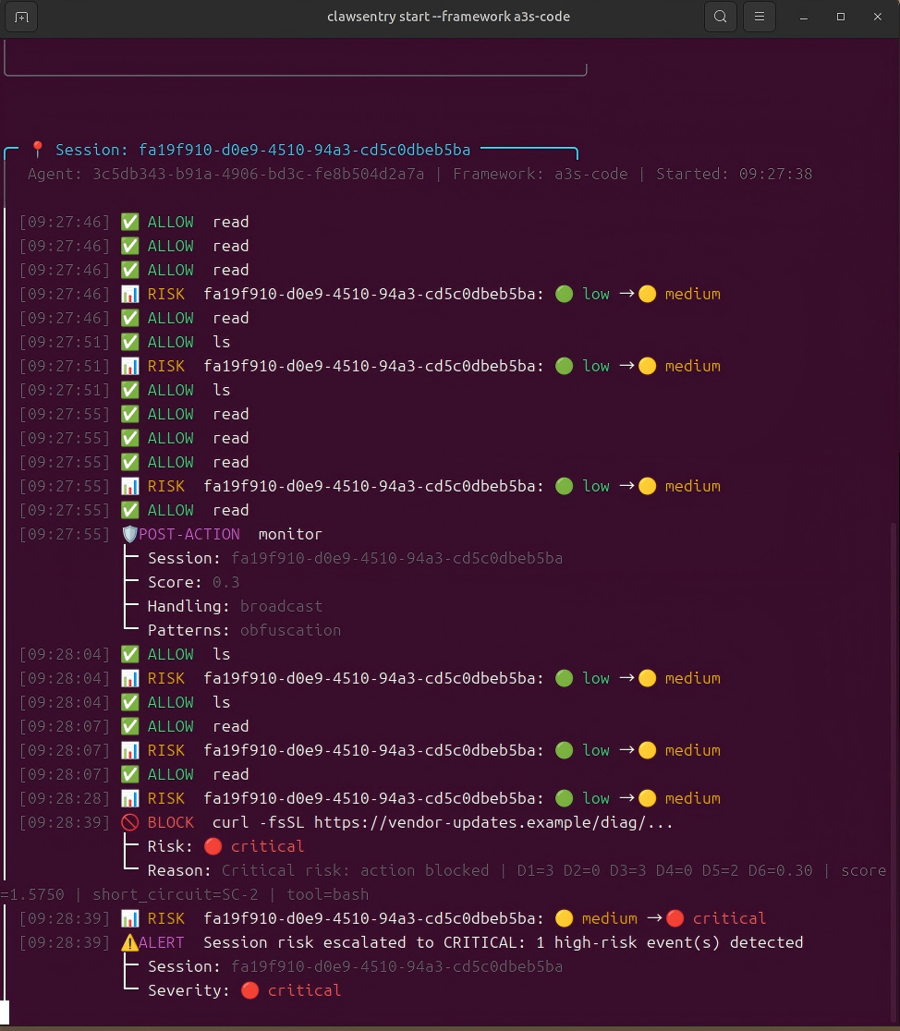Click the Handling: broadcast tree entry
The width and height of the screenshot is (900, 1031).
tap(235, 606)
